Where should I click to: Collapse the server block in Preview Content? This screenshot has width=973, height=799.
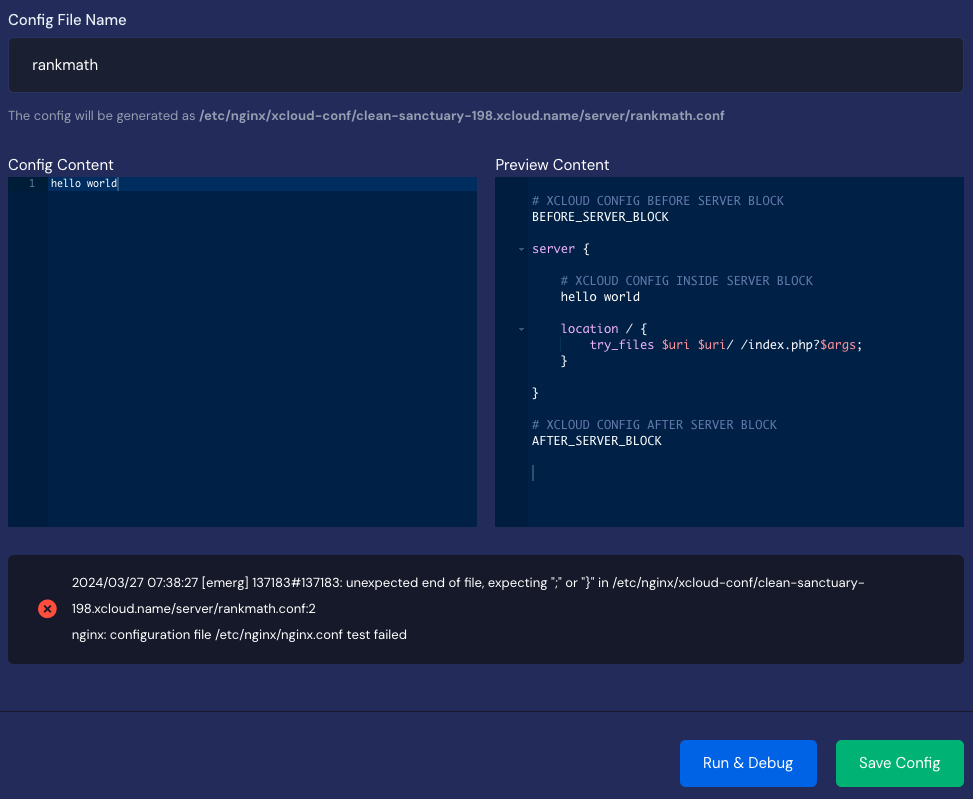click(x=520, y=248)
